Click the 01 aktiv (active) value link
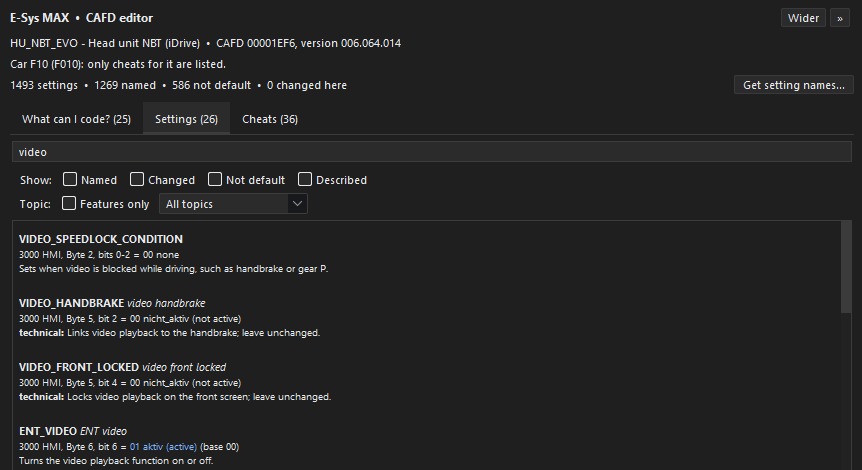The width and height of the screenshot is (862, 470). tap(163, 447)
